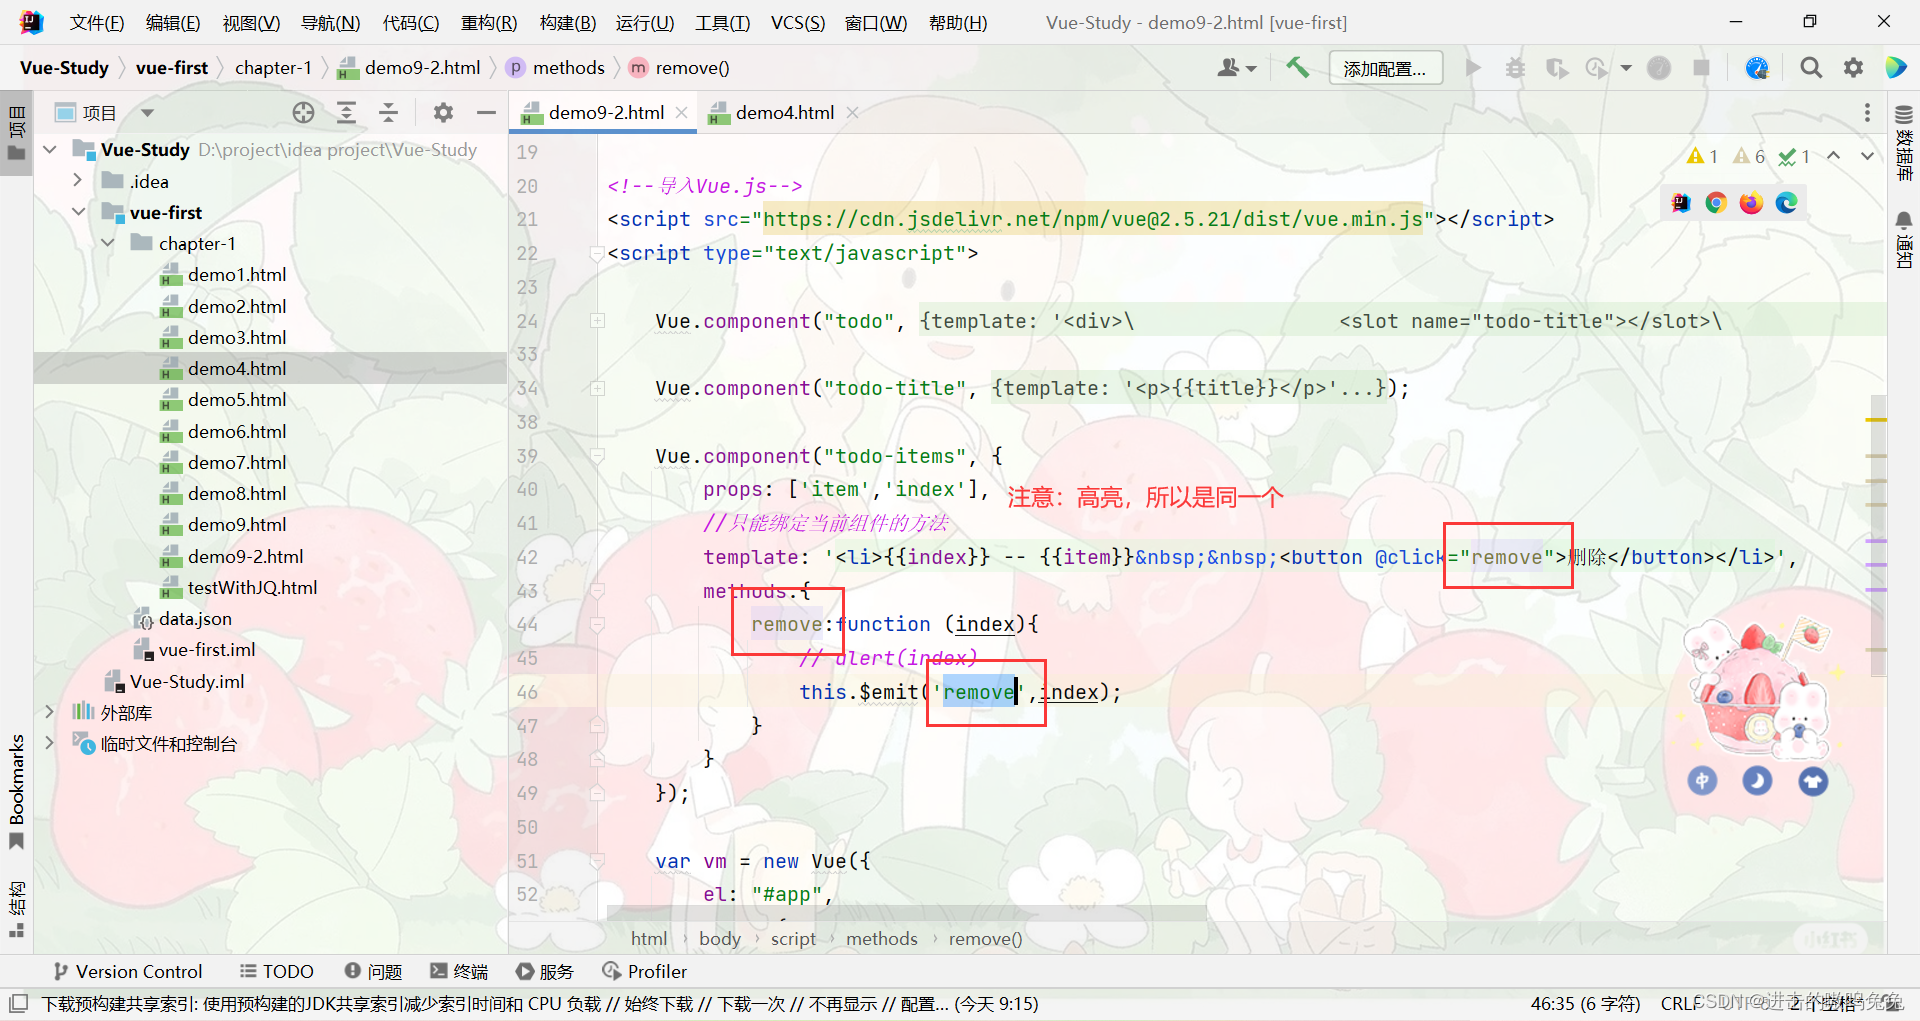Open the Version Control tool window
This screenshot has width=1920, height=1021.
click(127, 971)
